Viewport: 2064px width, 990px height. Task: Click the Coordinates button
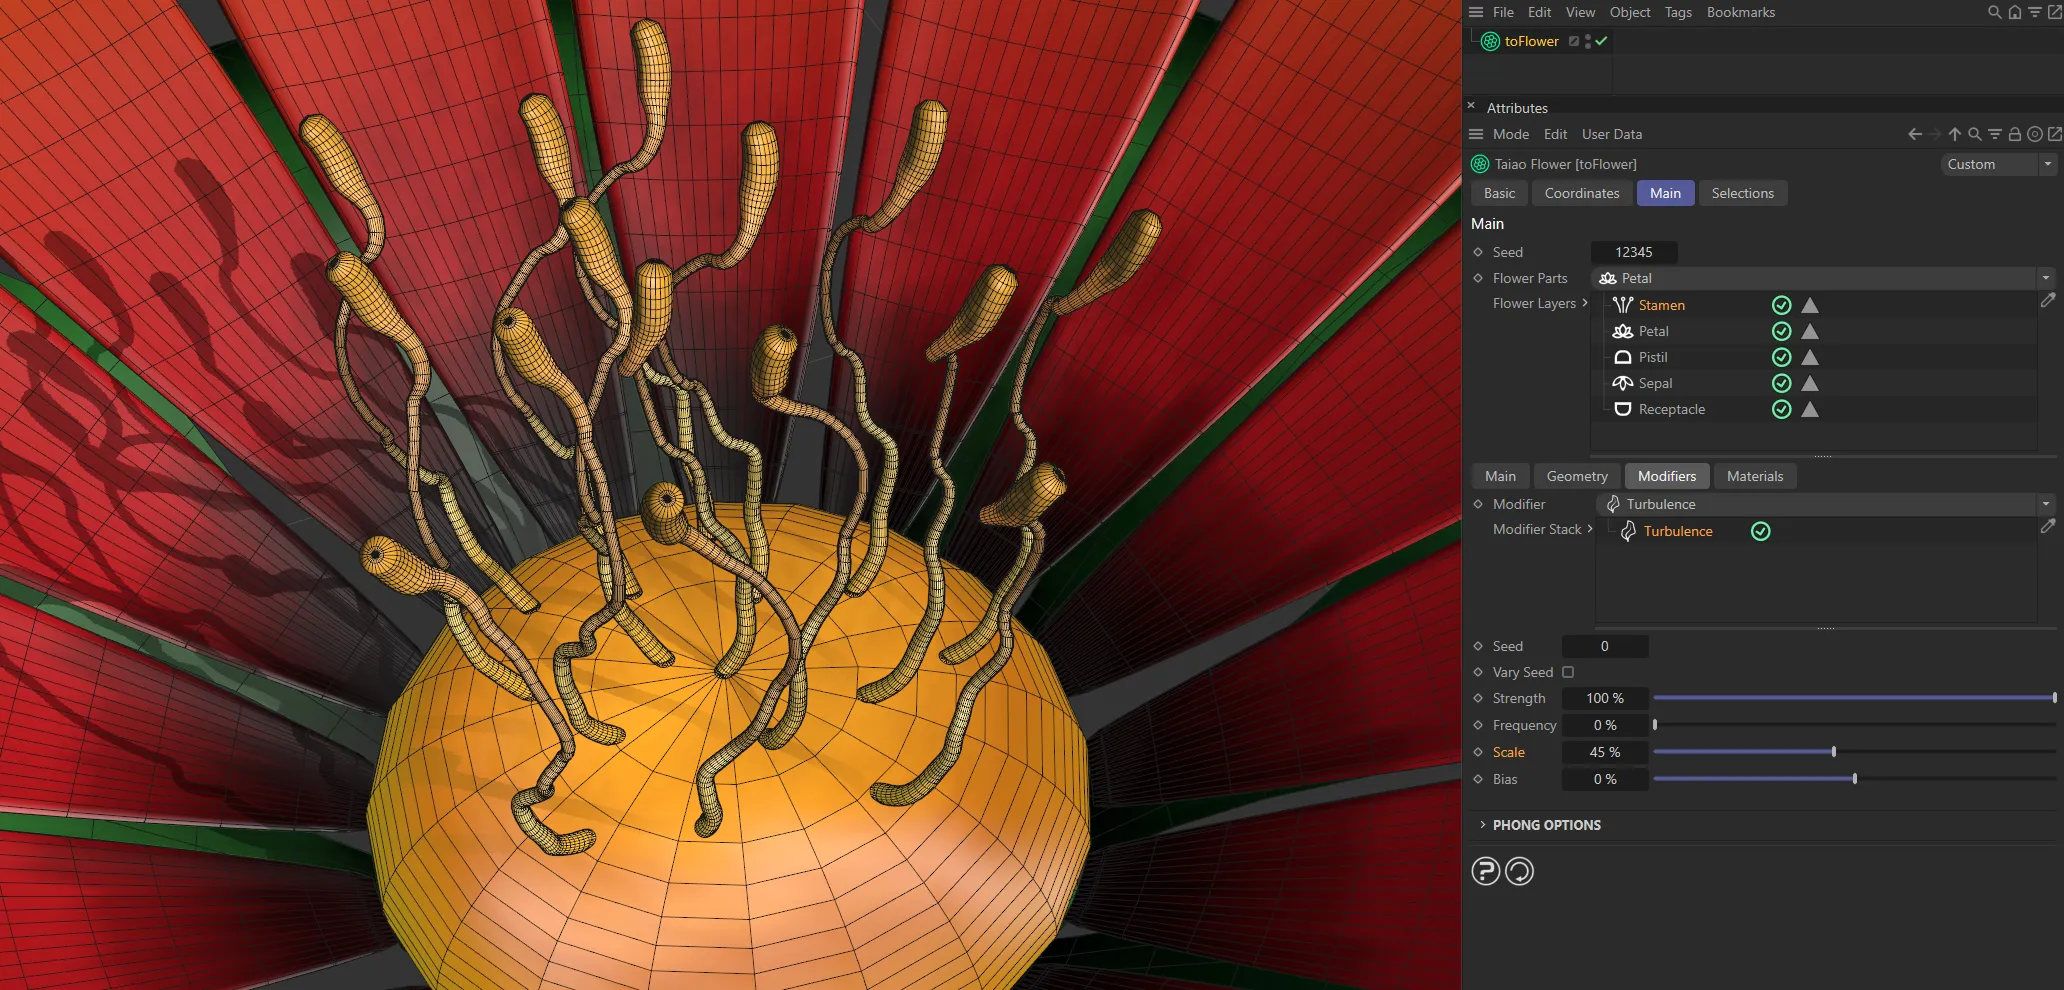1581,193
